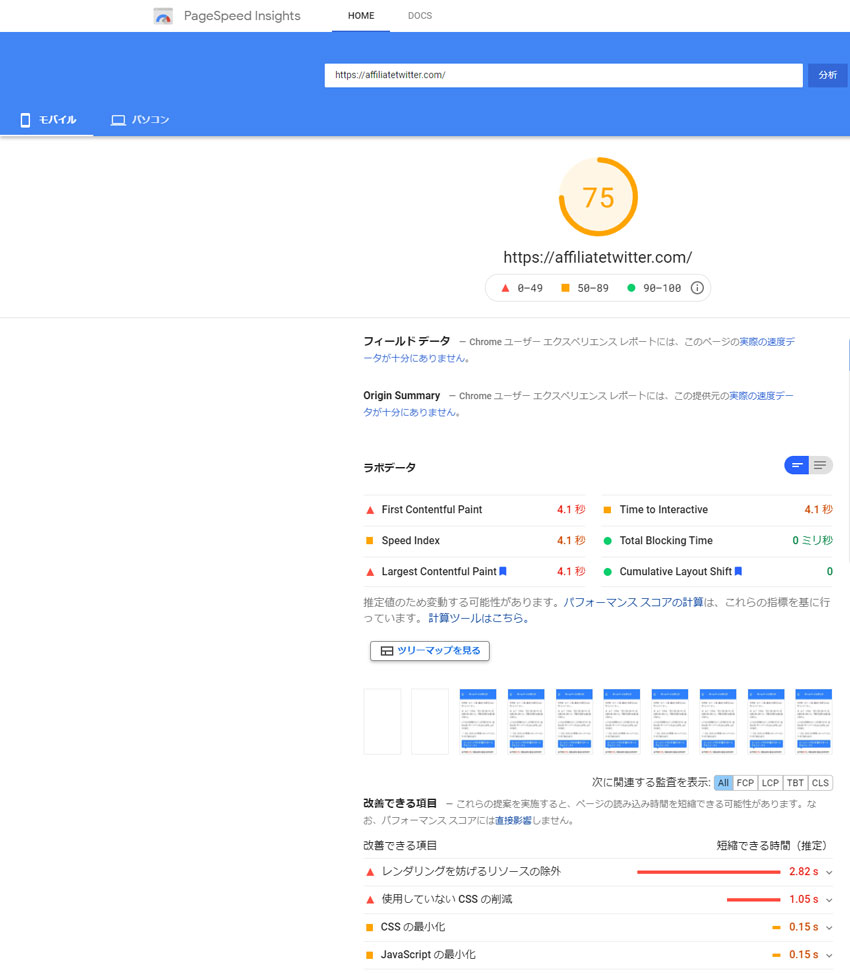Open the HOME tab
Viewport: 850px width, 977px height.
pyautogui.click(x=361, y=16)
